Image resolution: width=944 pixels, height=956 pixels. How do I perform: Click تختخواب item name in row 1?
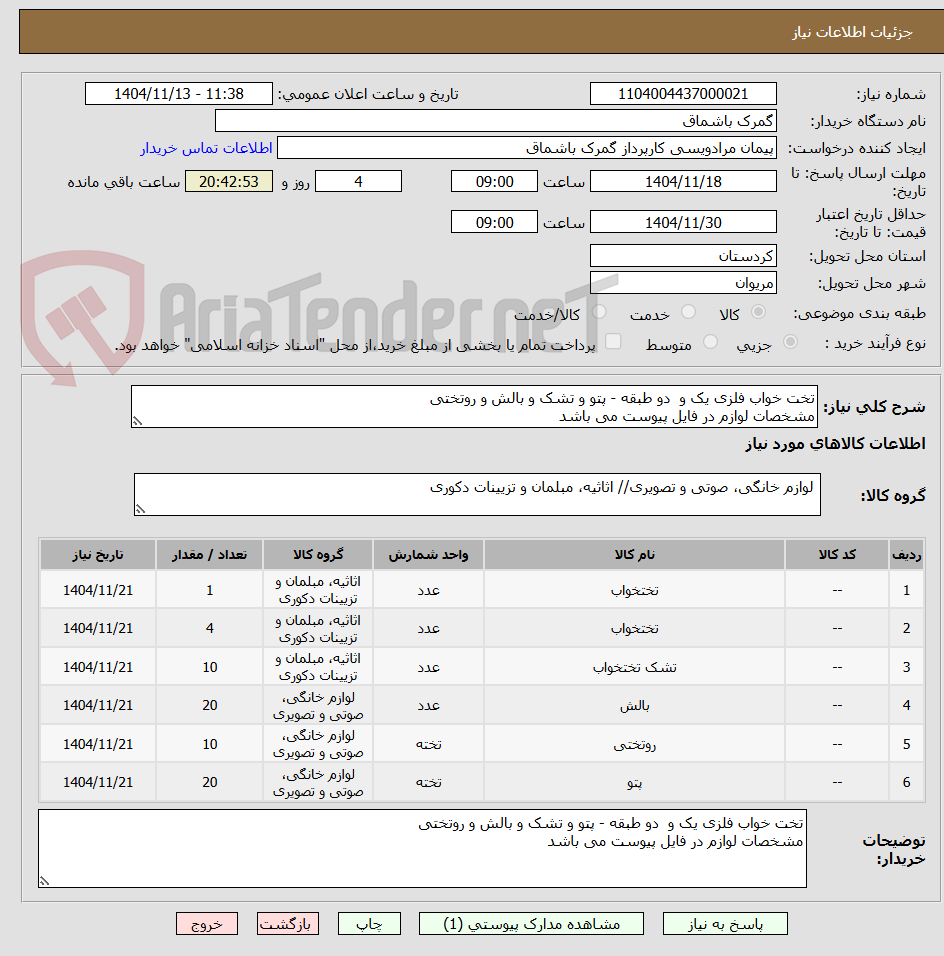634,590
